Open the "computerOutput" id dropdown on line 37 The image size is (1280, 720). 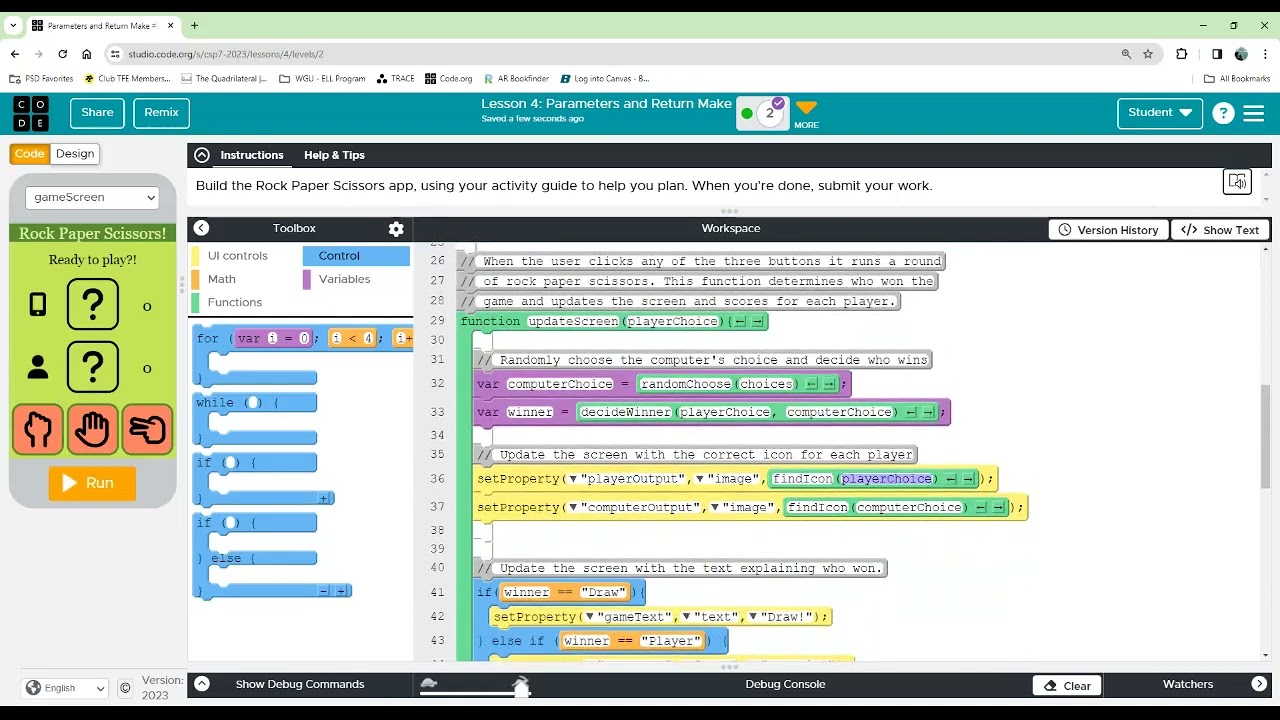coord(573,508)
